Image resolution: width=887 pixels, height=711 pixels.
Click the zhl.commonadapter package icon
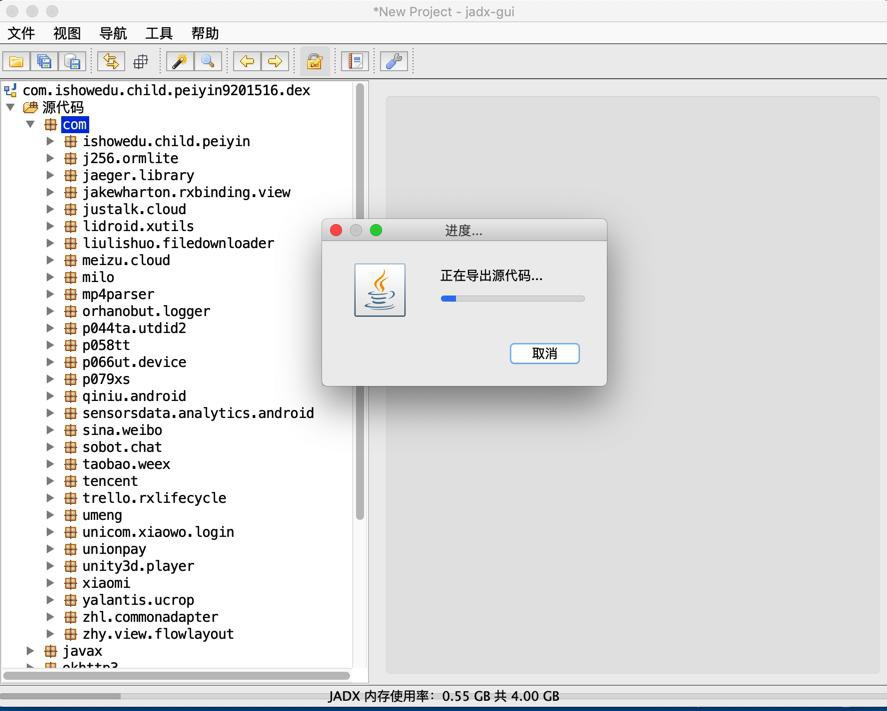tap(71, 617)
